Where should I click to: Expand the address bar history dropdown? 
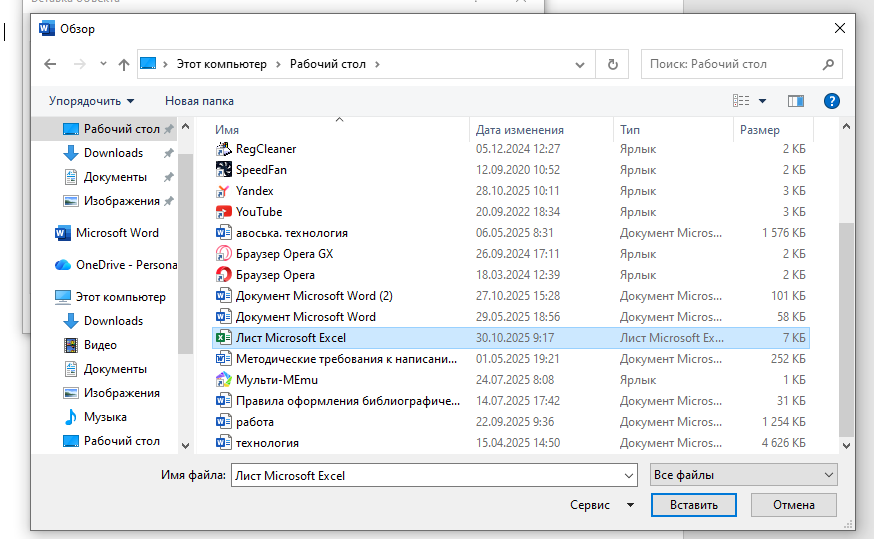tap(580, 64)
